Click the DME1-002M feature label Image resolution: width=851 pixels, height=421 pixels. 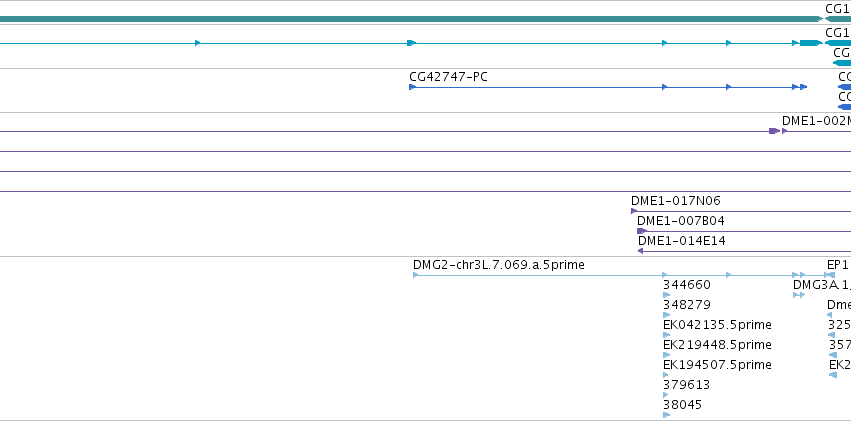[816, 121]
